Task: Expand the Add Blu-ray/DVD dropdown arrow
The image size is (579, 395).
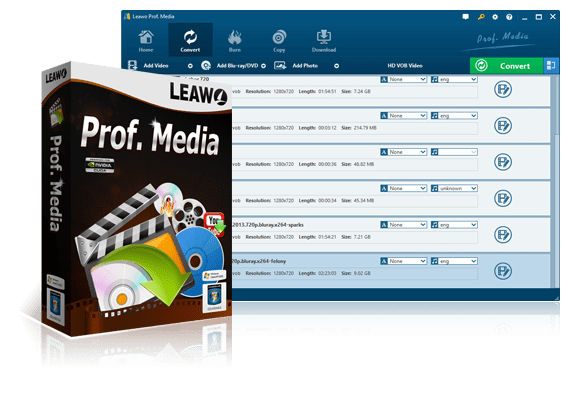Action: click(263, 66)
